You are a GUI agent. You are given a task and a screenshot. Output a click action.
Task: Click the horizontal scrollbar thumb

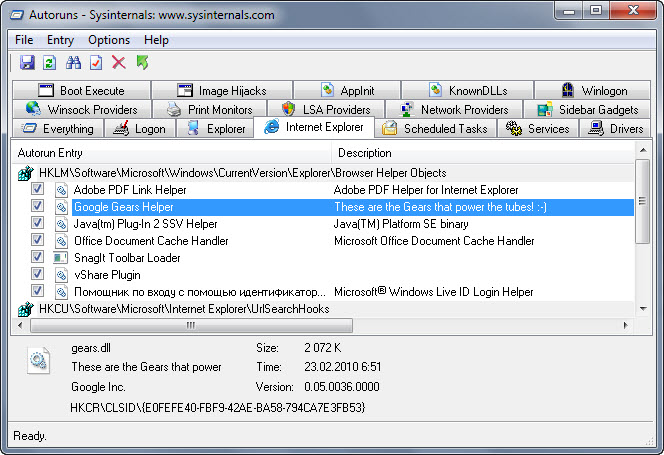click(191, 325)
